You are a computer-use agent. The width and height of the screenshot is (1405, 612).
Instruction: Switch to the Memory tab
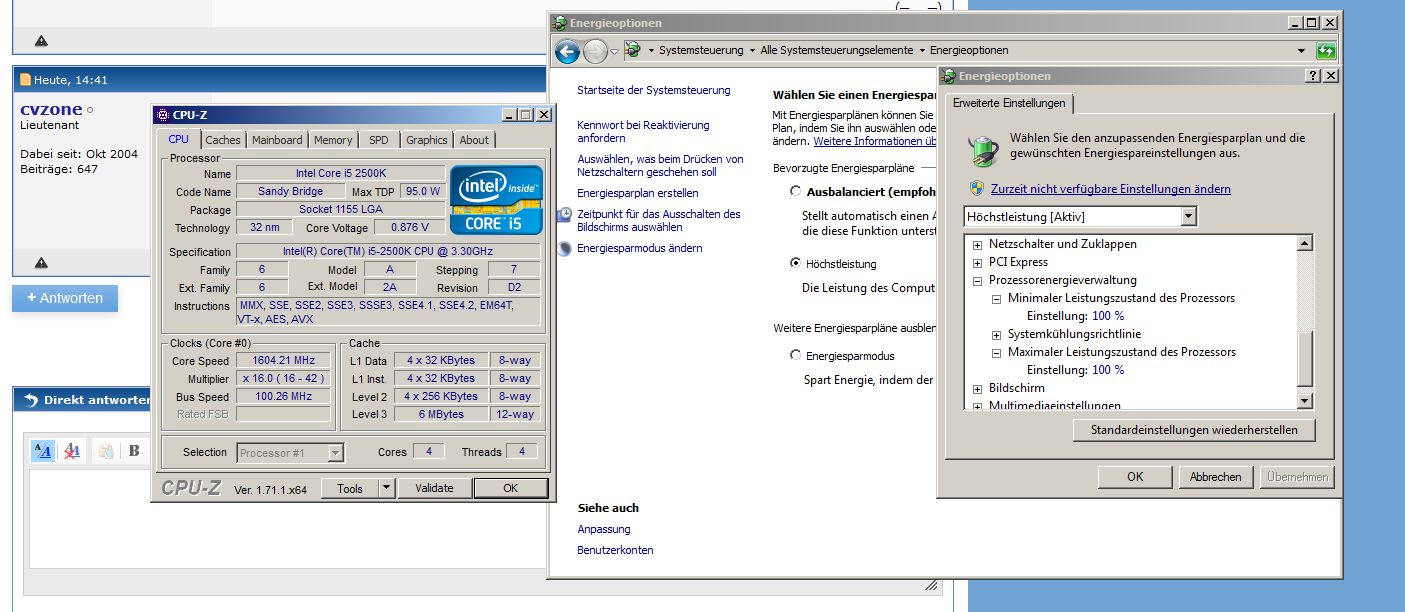pos(333,140)
